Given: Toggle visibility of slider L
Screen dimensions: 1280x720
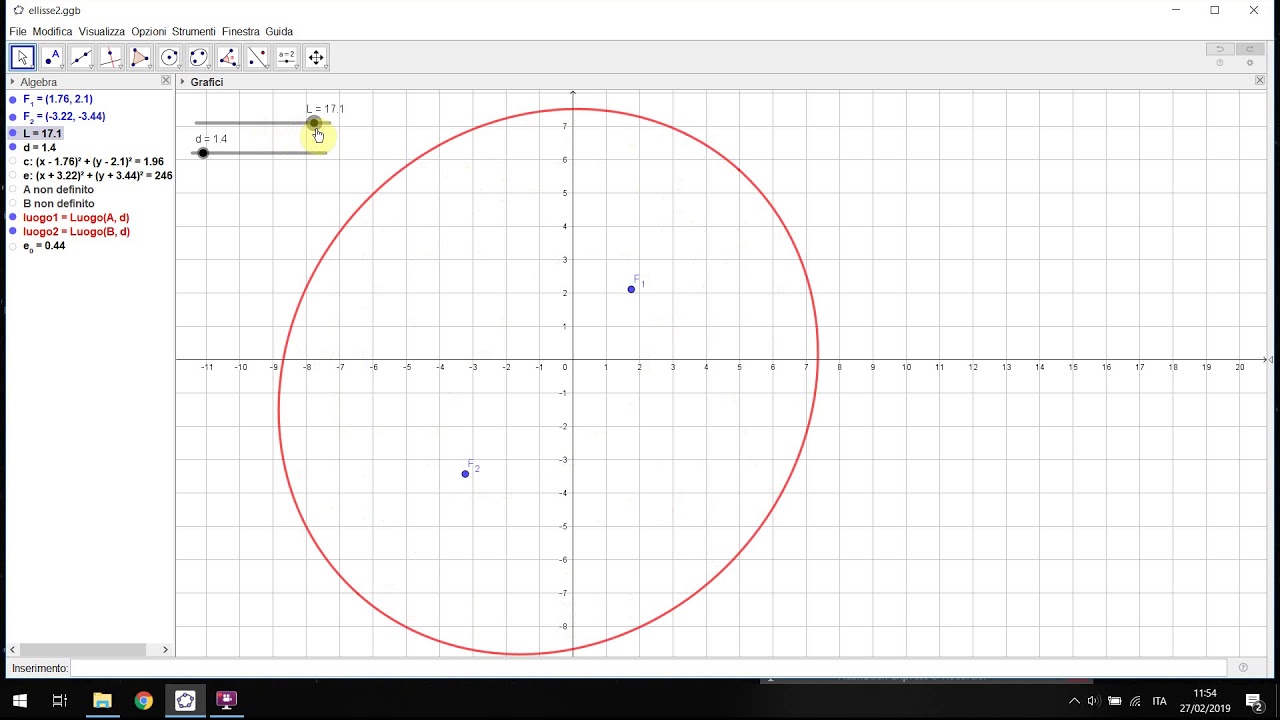Looking at the screenshot, I should click(13, 133).
